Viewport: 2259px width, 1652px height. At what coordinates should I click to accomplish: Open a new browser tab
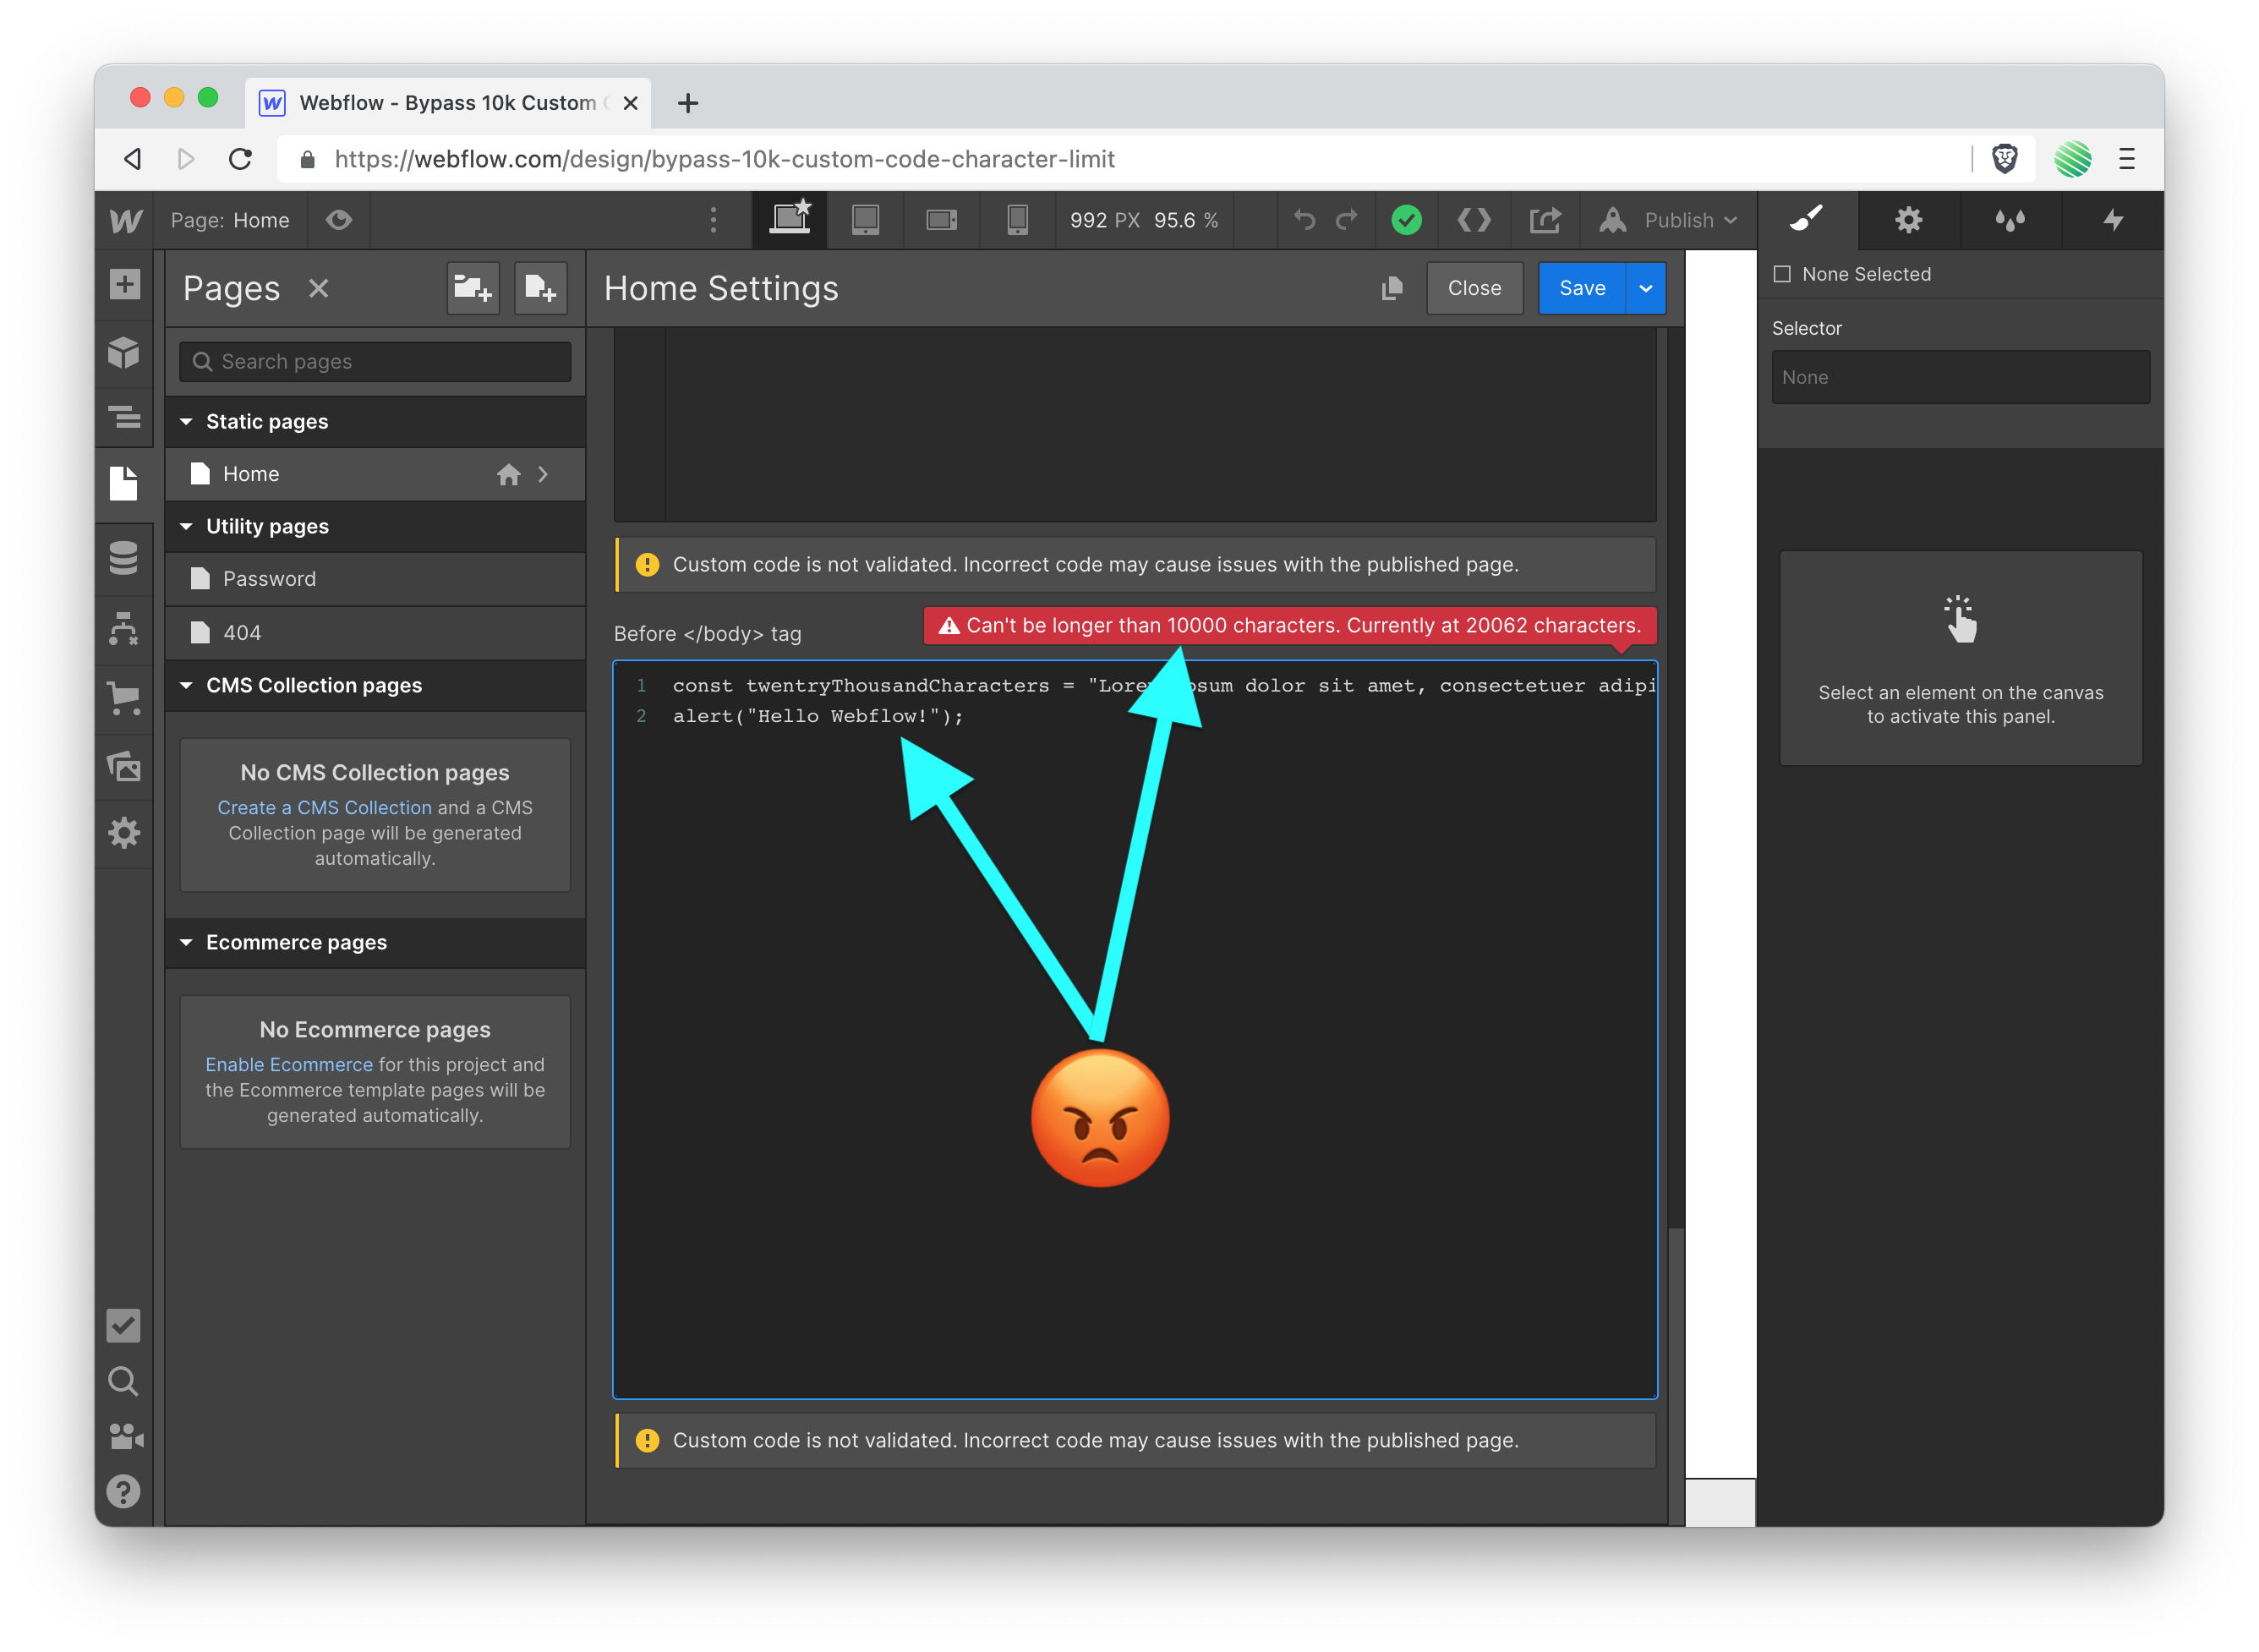pos(688,102)
